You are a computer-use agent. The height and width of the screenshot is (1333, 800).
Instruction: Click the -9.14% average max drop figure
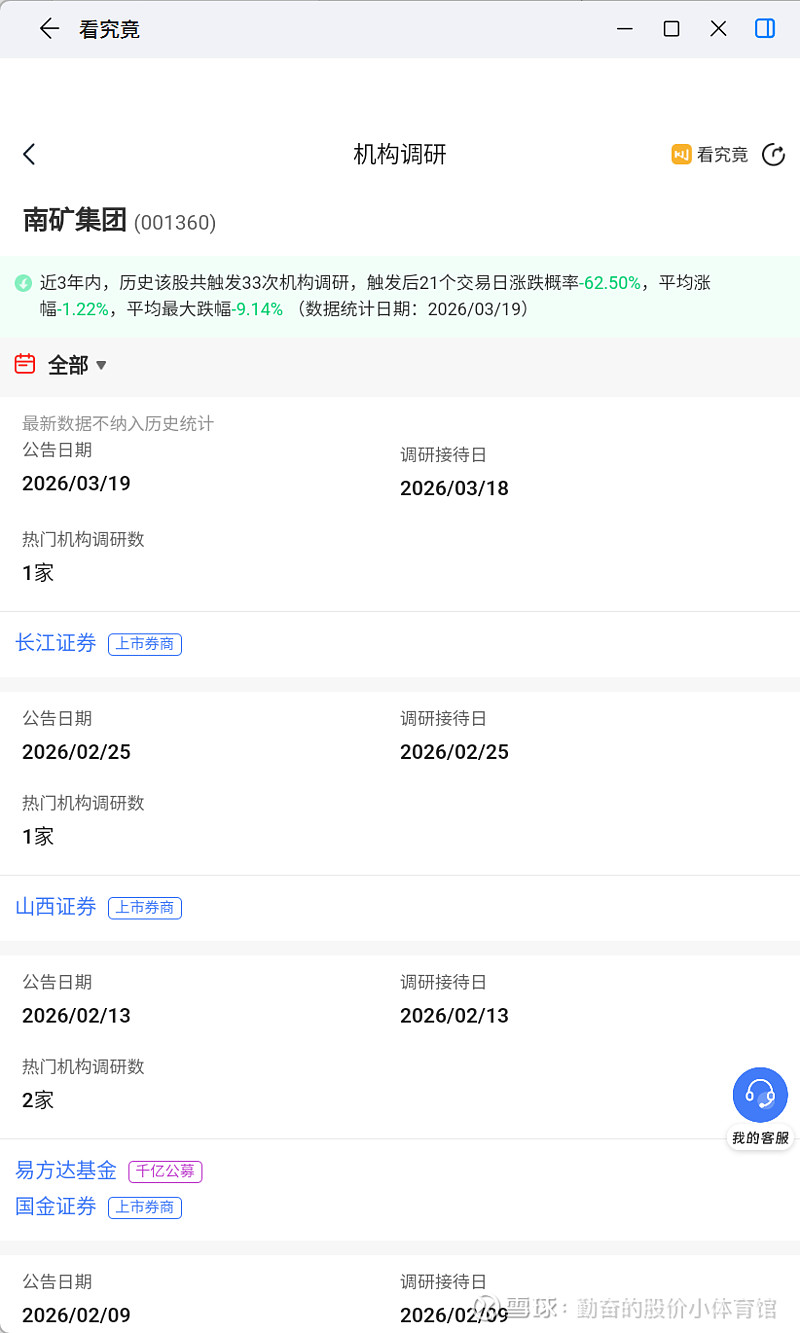click(257, 309)
